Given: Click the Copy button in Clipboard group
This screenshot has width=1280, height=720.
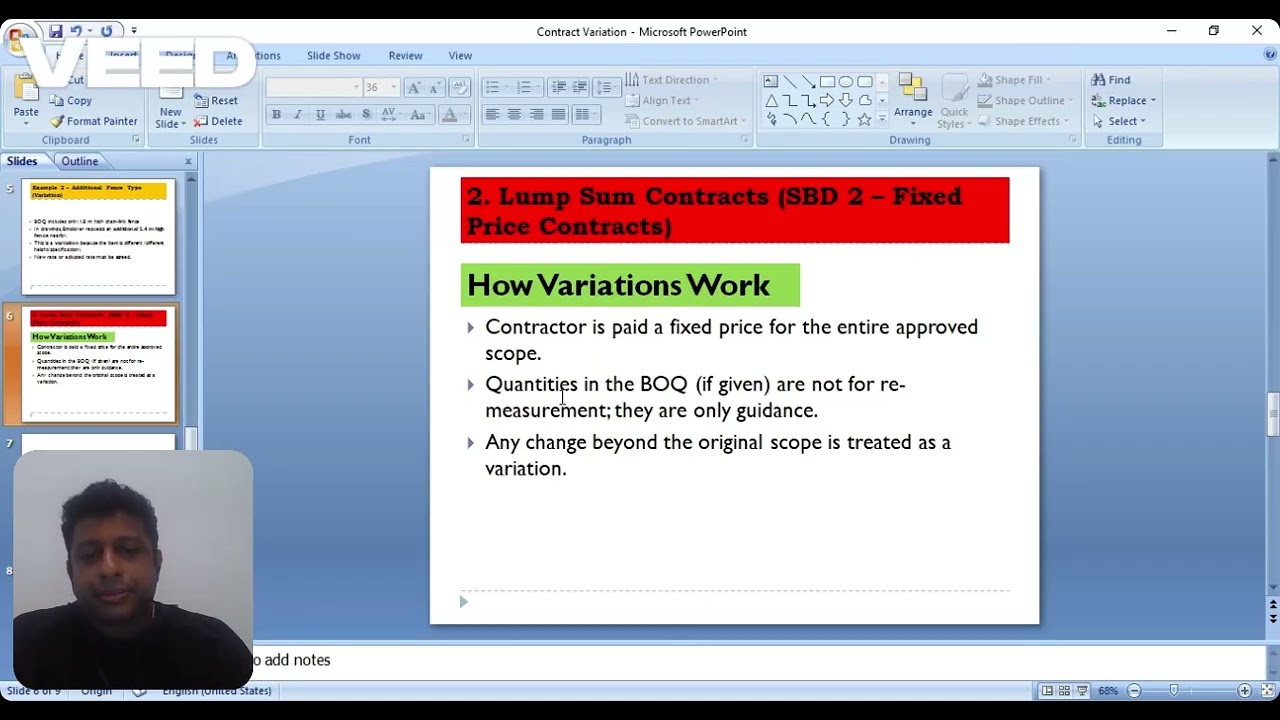Looking at the screenshot, I should 71,100.
